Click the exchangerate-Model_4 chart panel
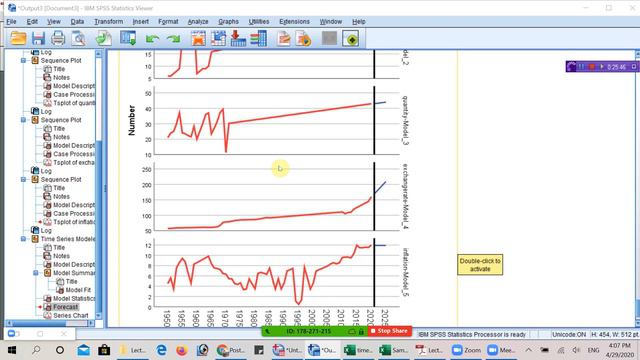The width and height of the screenshot is (640, 360). pyautogui.click(x=277, y=197)
